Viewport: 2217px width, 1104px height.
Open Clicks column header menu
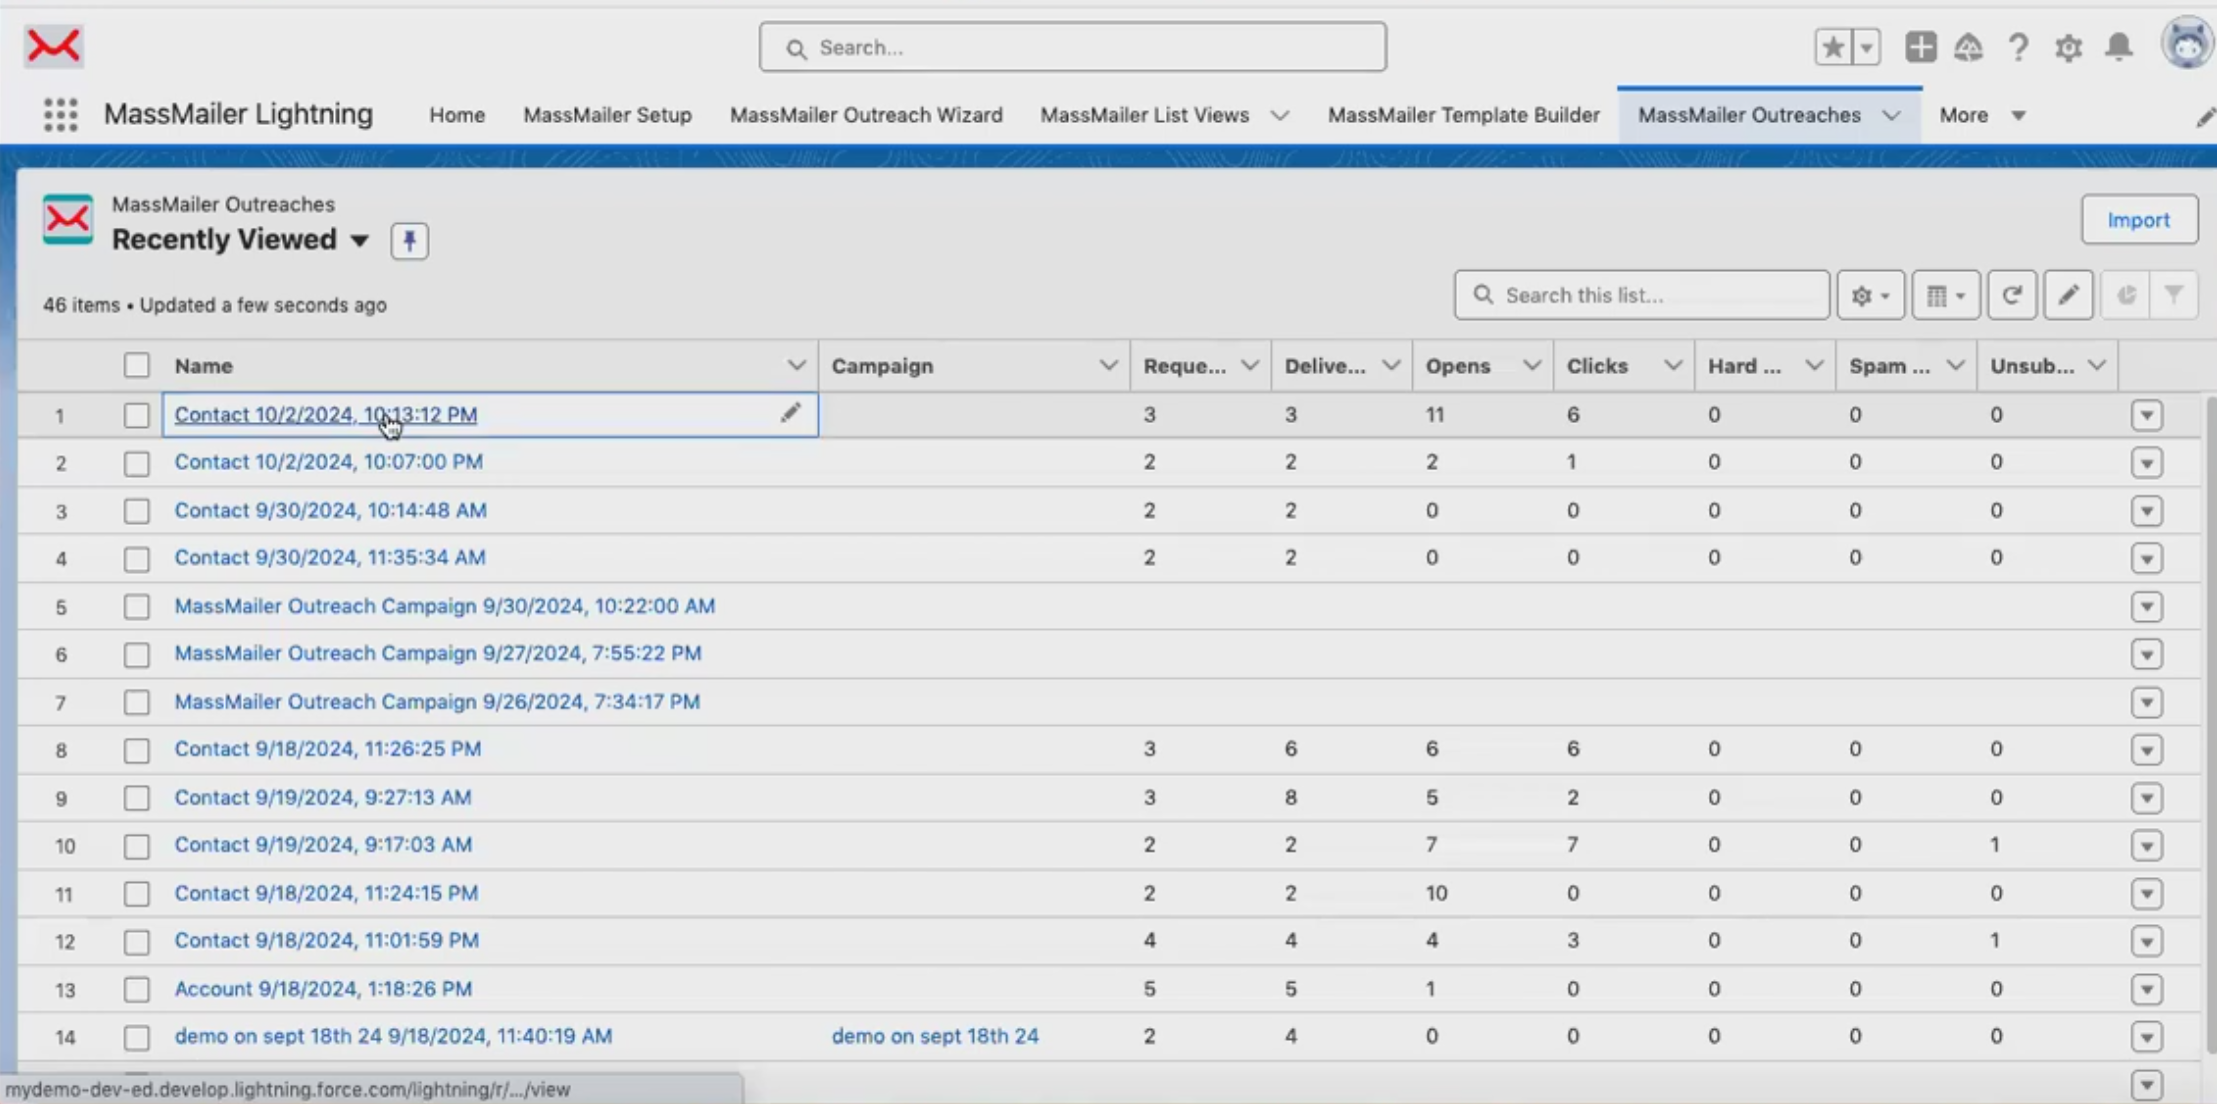click(1672, 365)
